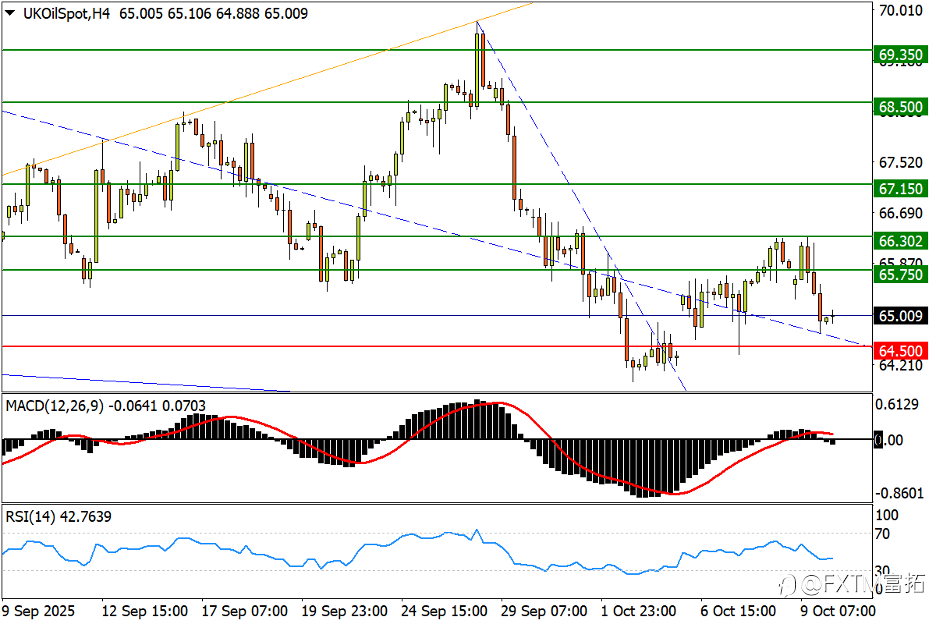Click the 66.302 green price label
The image size is (936, 624).
[901, 241]
